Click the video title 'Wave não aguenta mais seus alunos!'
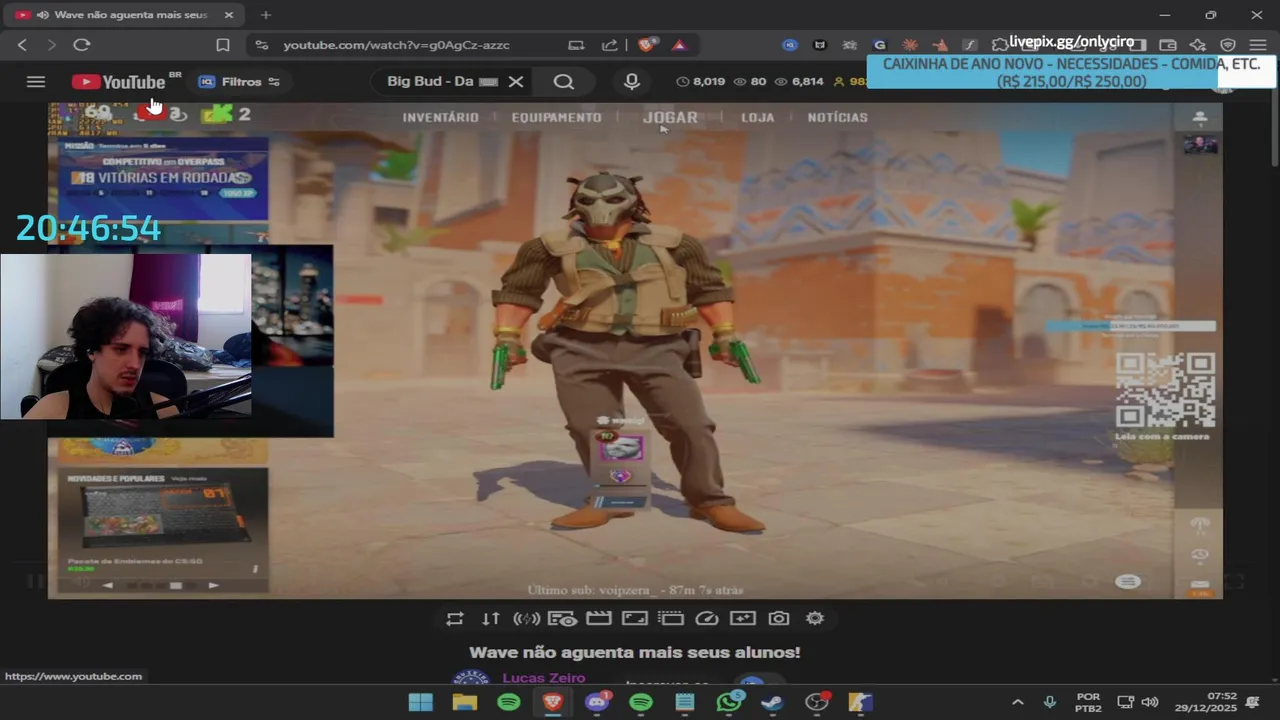Viewport: 1280px width, 720px height. click(635, 652)
